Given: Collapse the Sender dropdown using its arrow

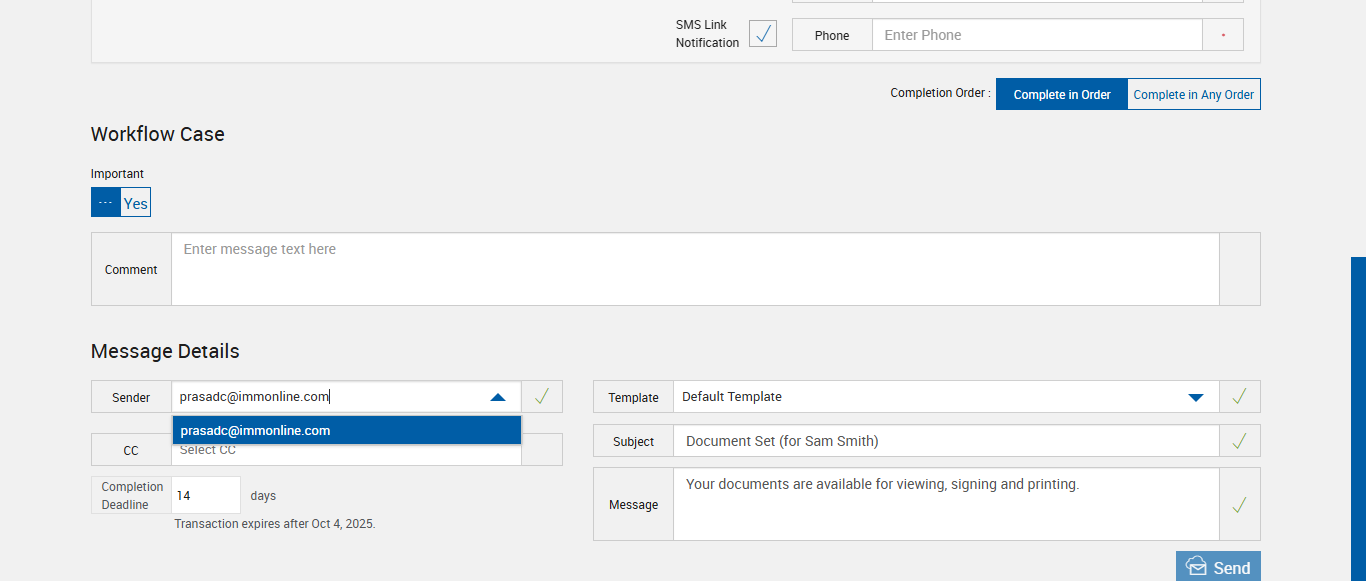Looking at the screenshot, I should point(498,397).
